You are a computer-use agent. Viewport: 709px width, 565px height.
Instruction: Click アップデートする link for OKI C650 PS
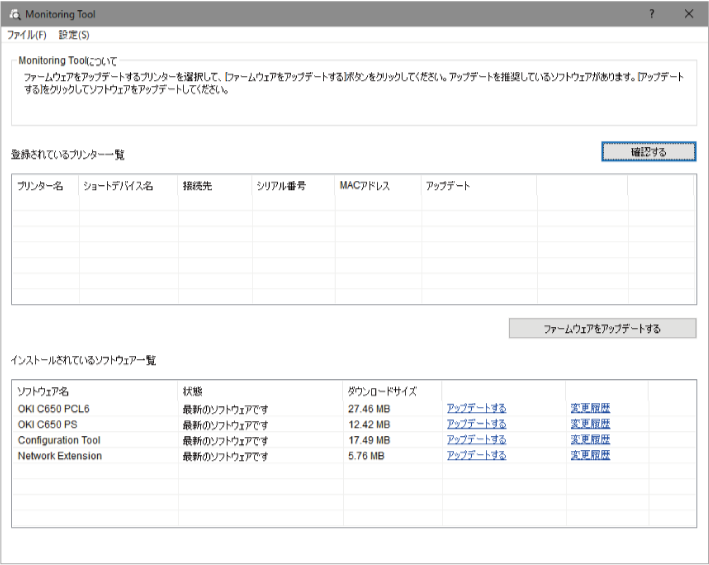click(476, 424)
